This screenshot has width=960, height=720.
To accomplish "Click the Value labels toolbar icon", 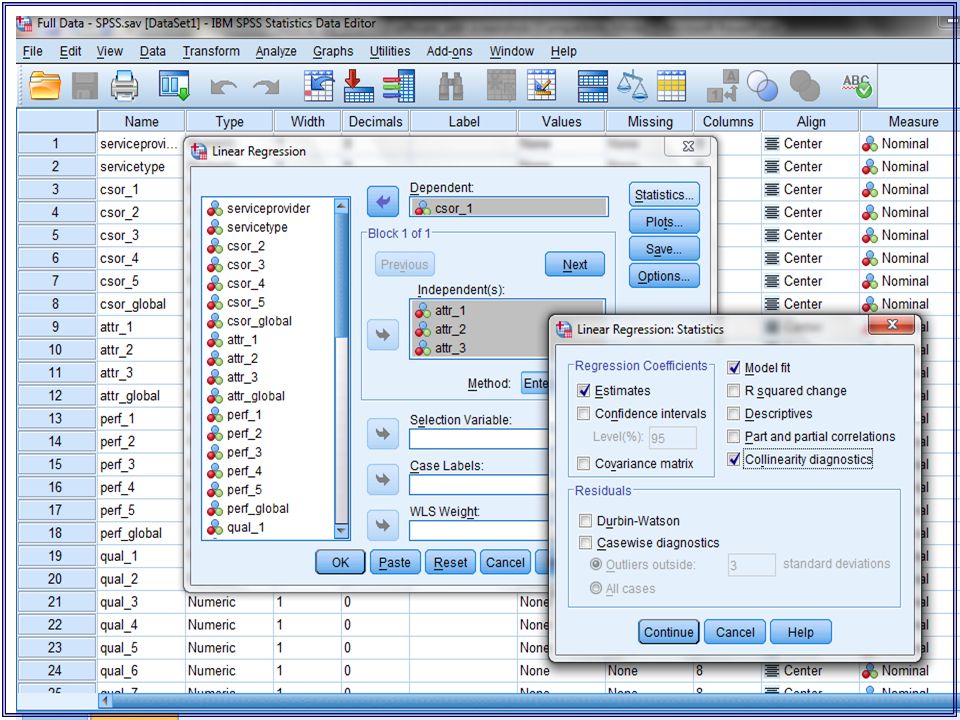I will 722,86.
